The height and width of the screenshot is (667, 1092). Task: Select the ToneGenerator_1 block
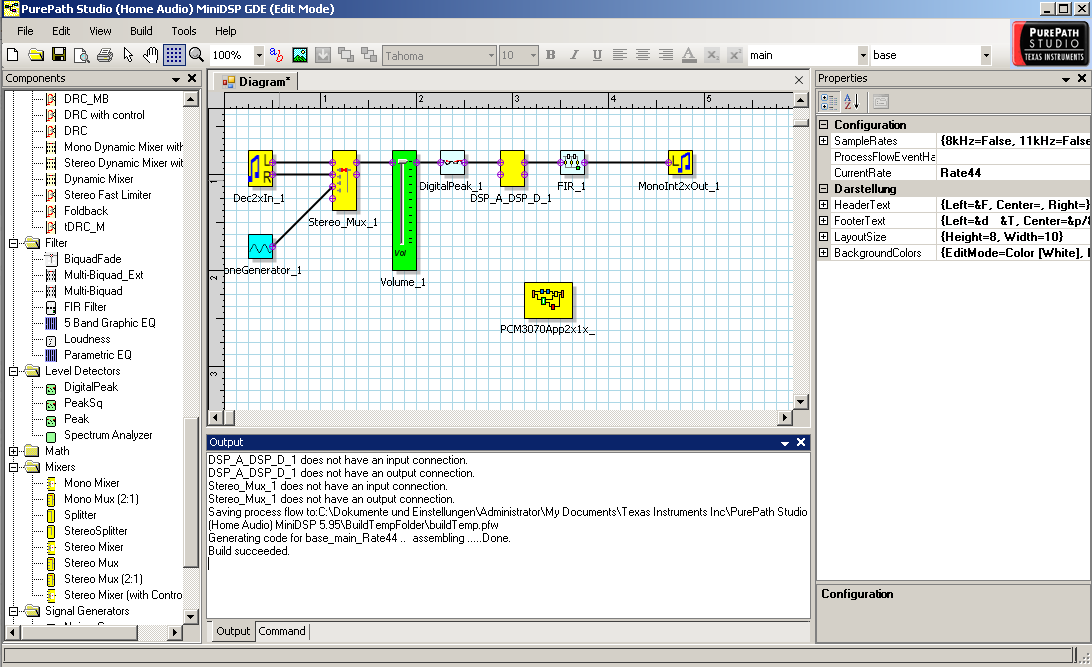pyautogui.click(x=260, y=247)
